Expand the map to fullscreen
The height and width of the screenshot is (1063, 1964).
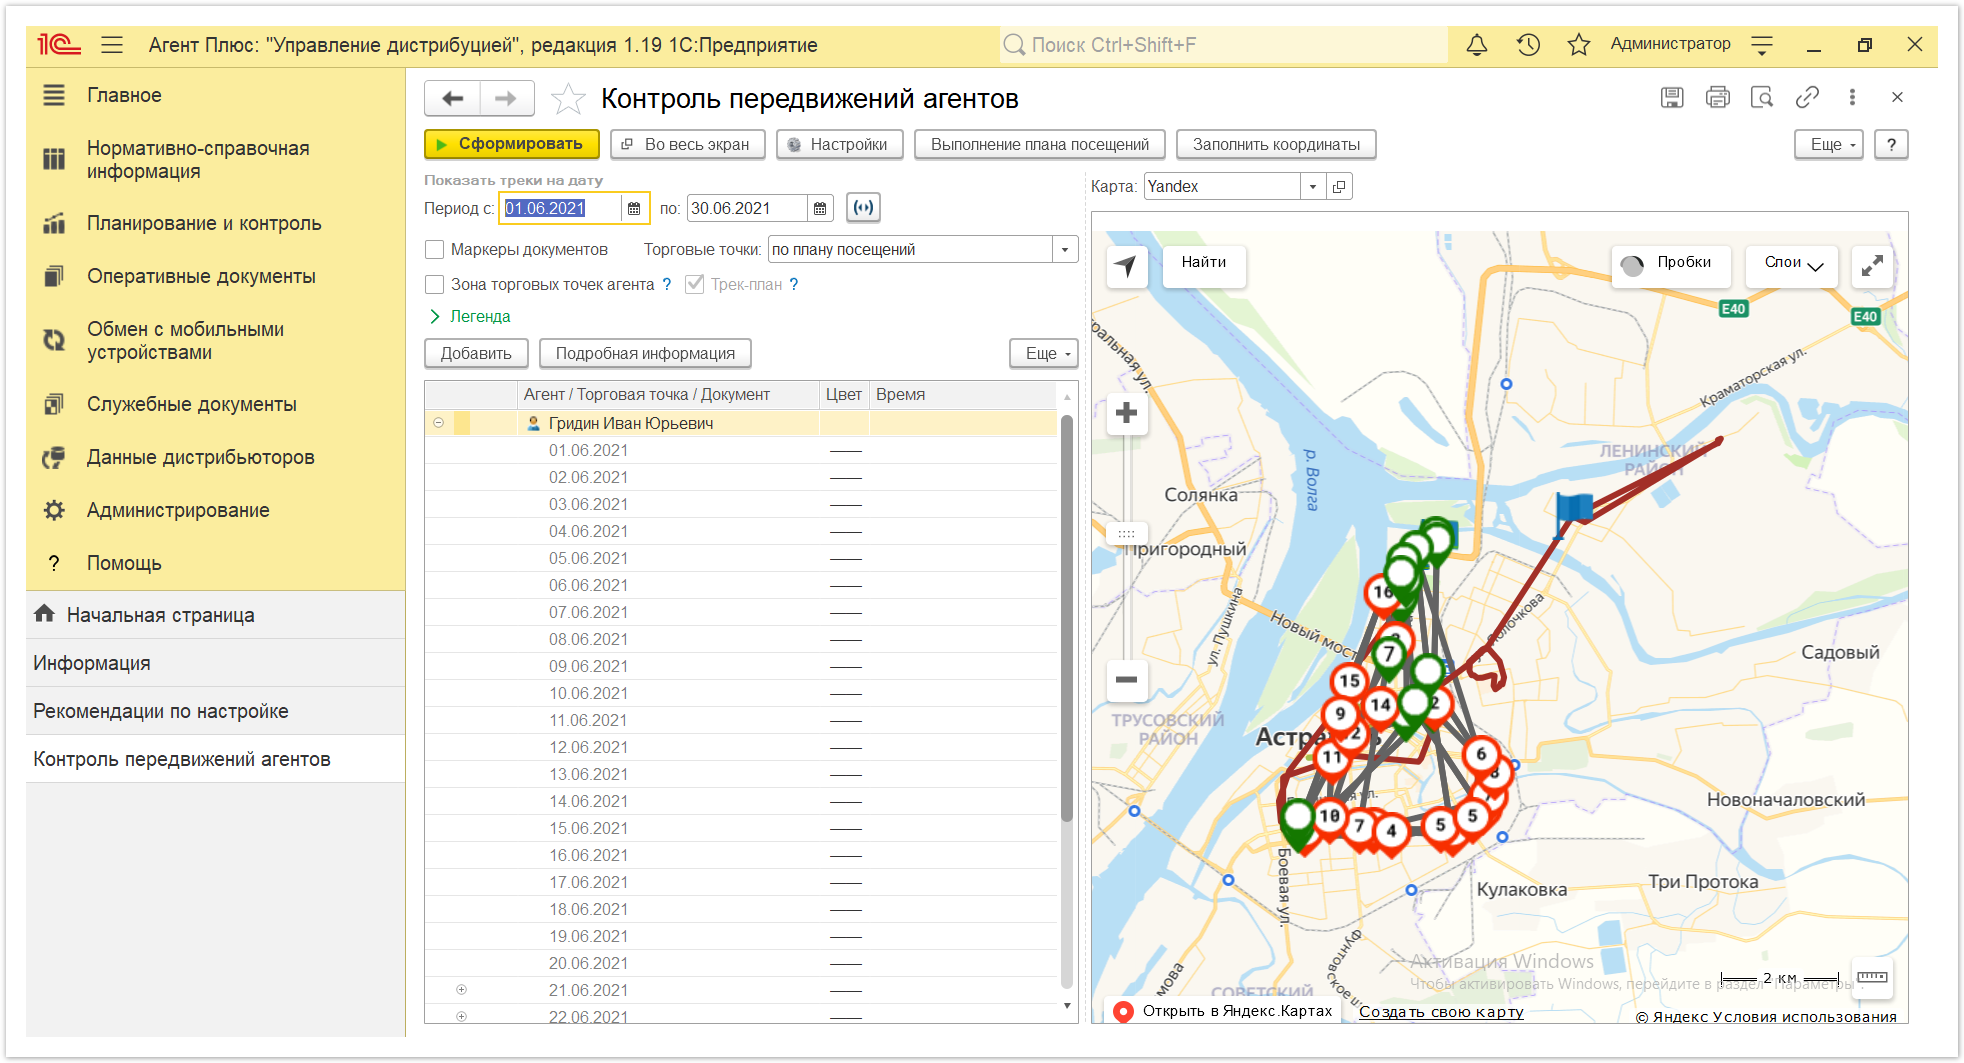1871,266
